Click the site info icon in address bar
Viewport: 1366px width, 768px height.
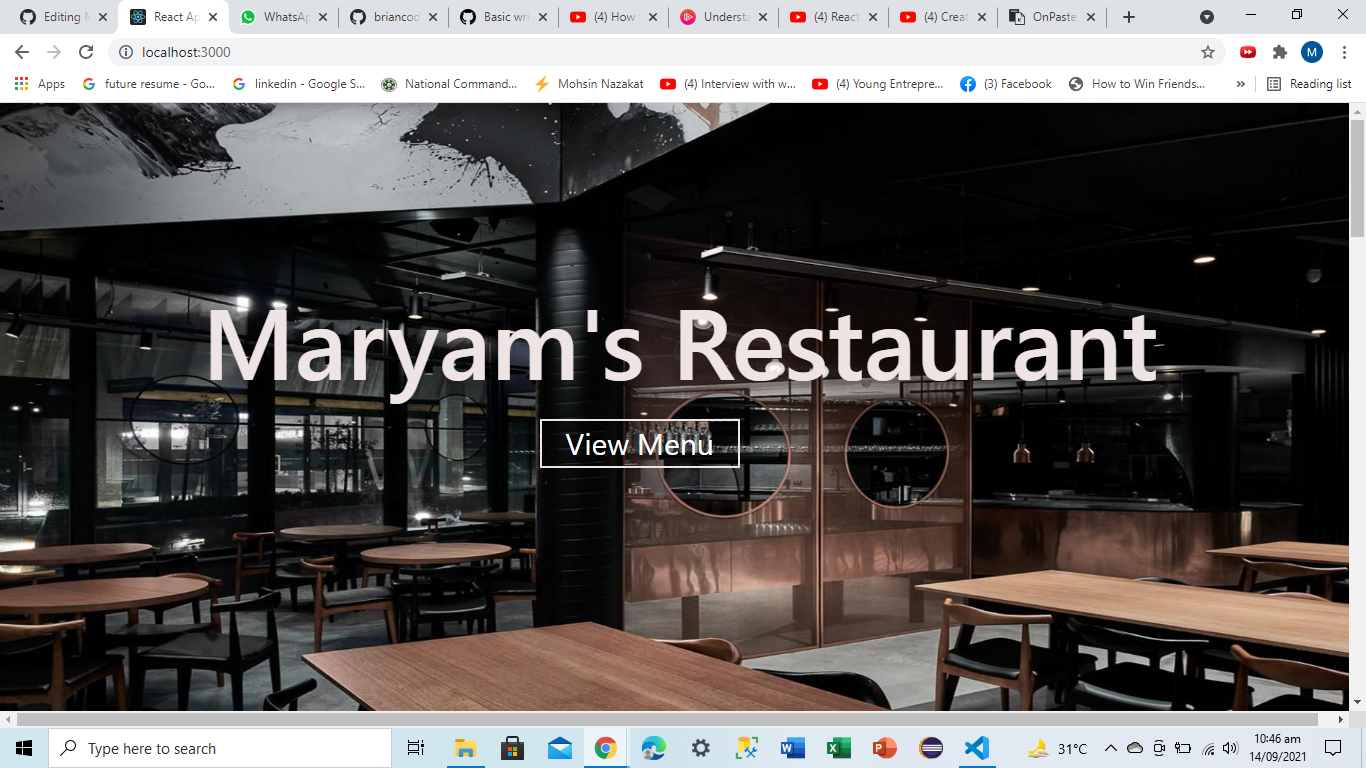(x=127, y=50)
